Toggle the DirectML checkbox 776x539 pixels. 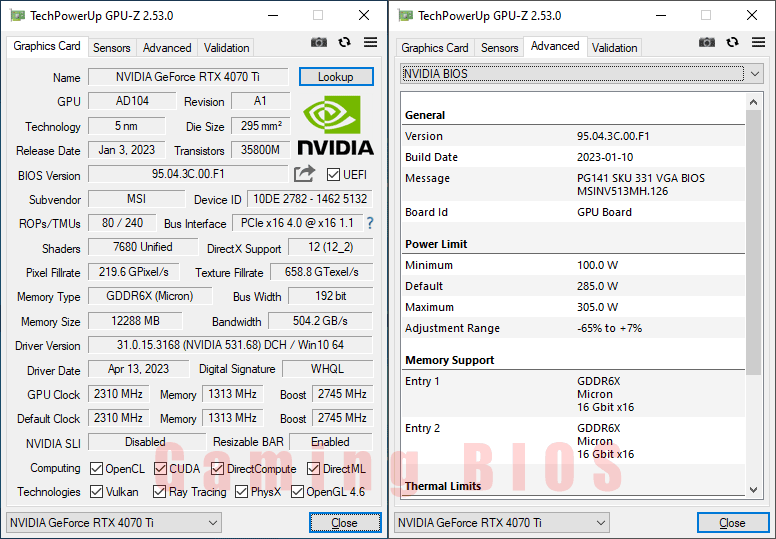[x=313, y=468]
